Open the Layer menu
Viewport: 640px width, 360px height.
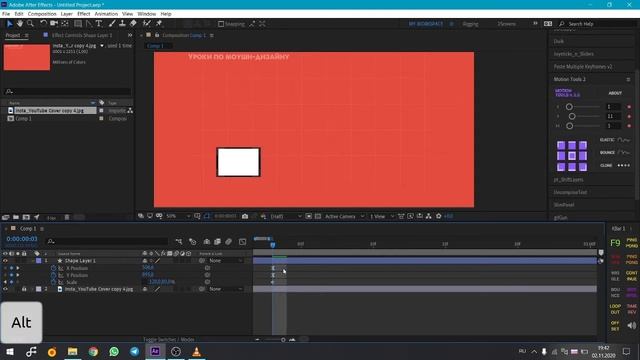pos(67,14)
